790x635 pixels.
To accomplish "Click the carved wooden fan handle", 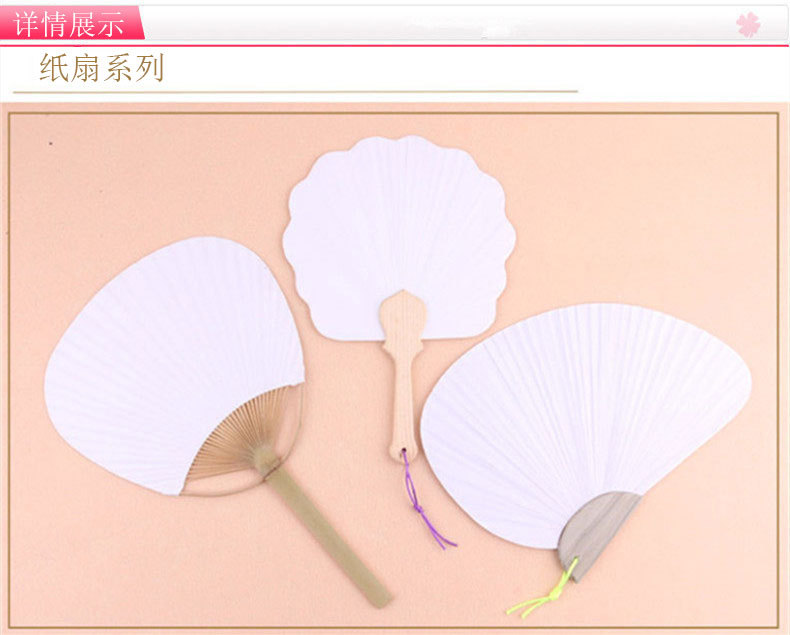I will (x=402, y=374).
